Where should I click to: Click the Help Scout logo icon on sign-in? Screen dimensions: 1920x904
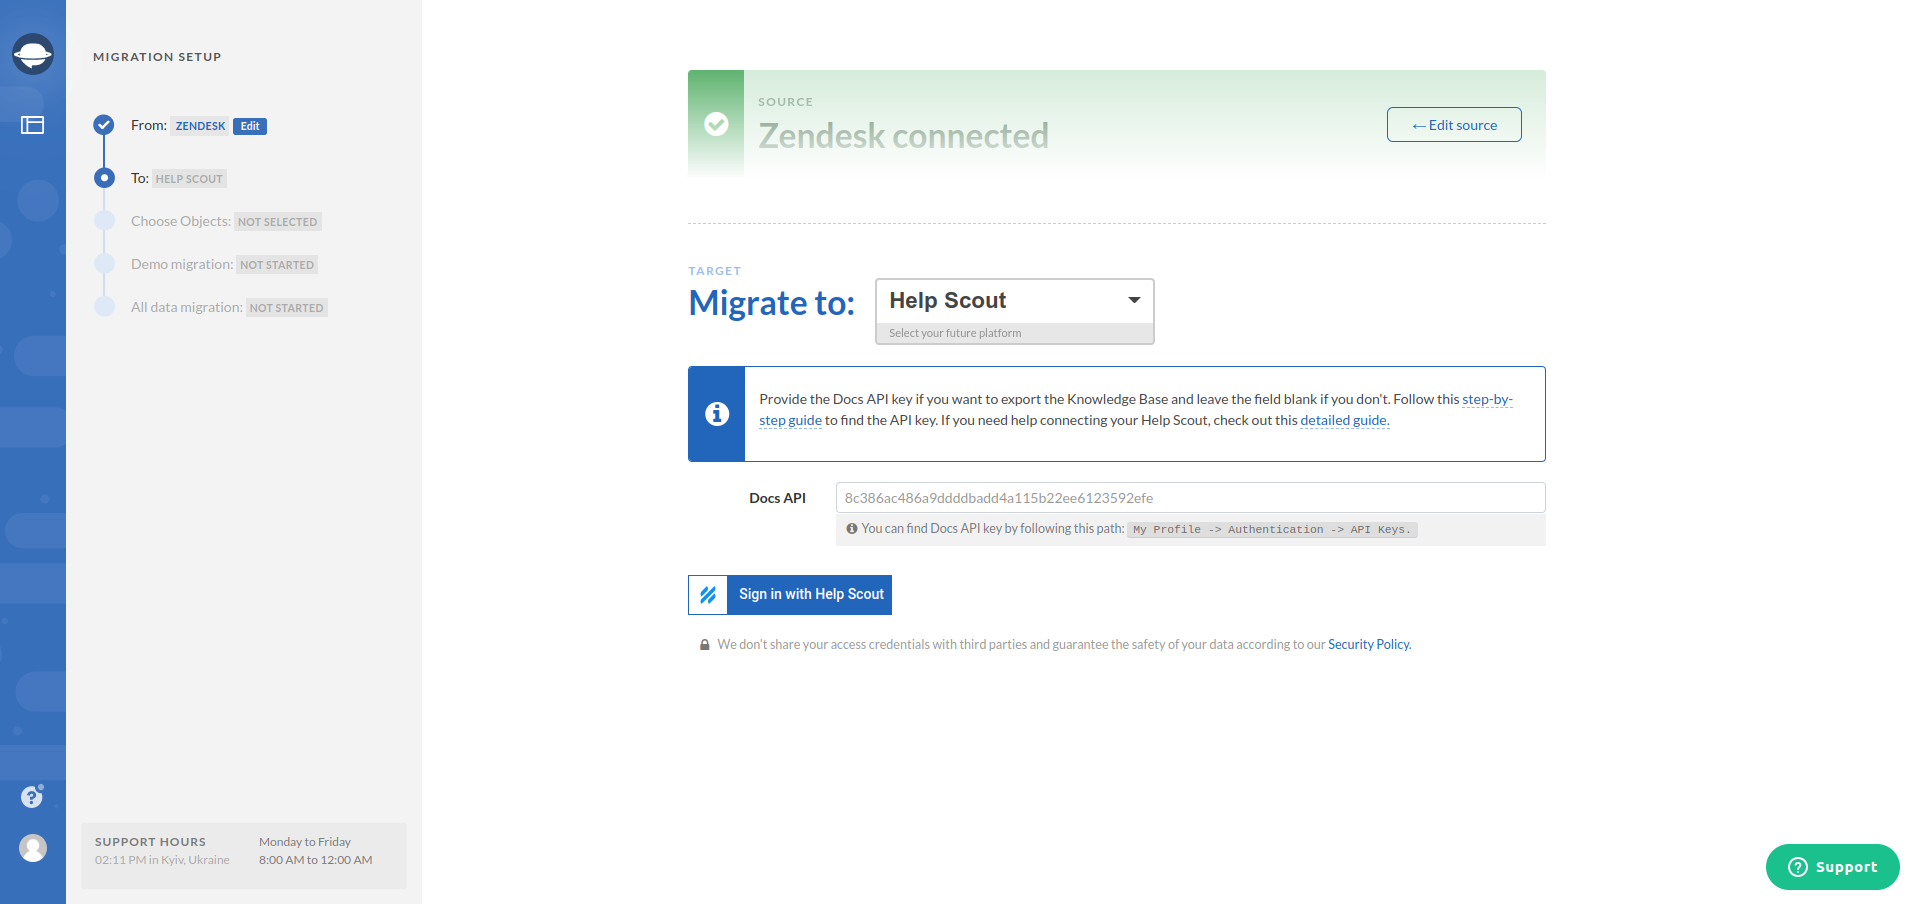[x=708, y=595]
